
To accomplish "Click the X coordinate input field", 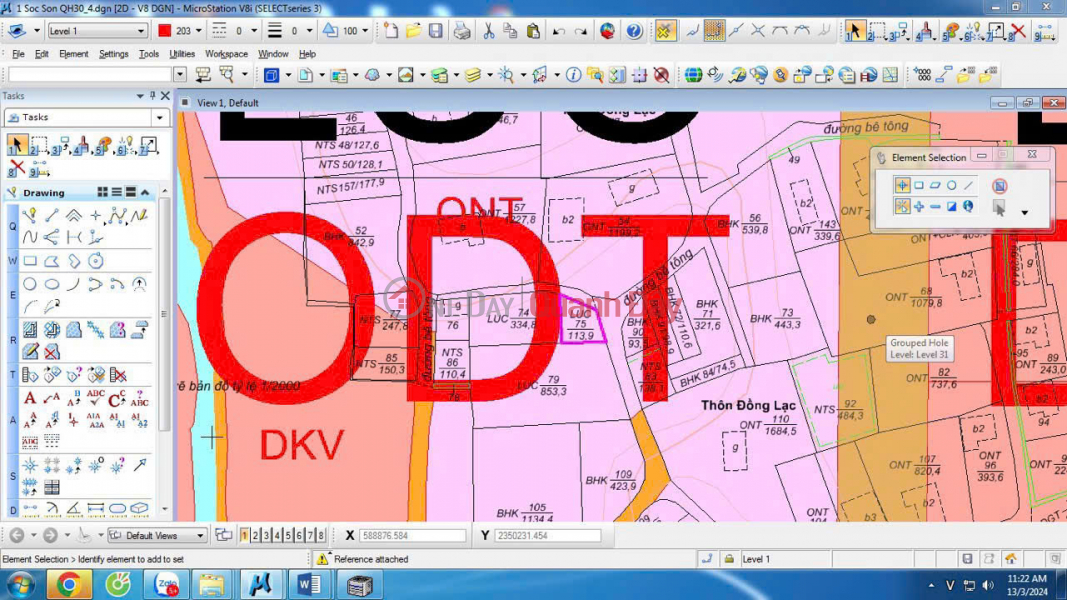I will (x=412, y=536).
